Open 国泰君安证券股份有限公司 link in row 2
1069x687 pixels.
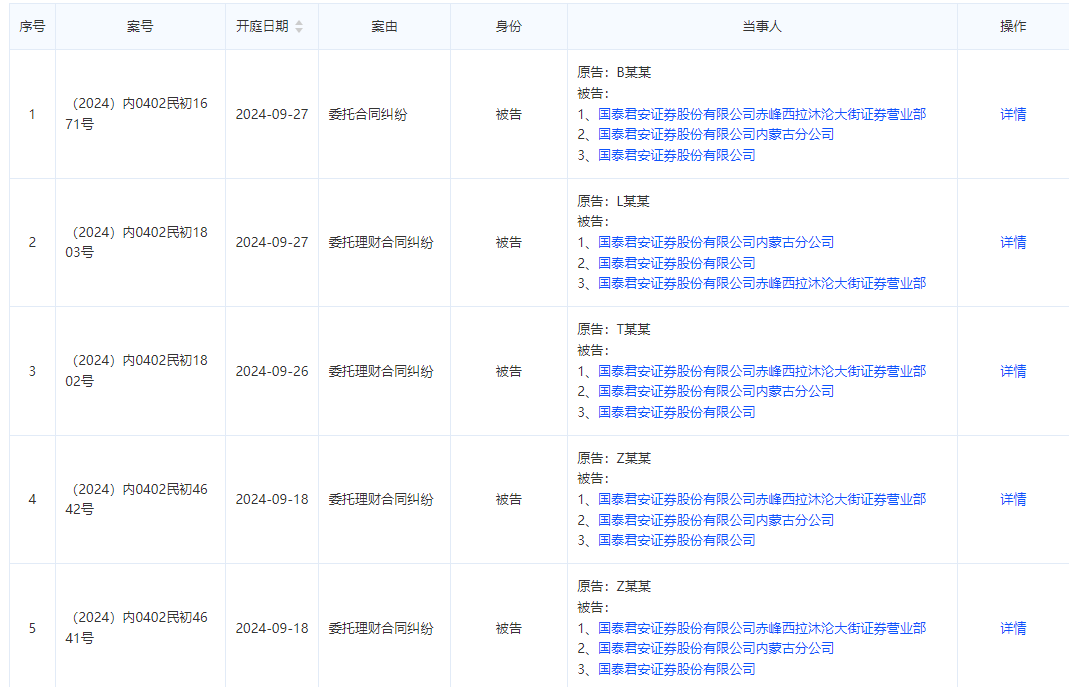coord(676,263)
